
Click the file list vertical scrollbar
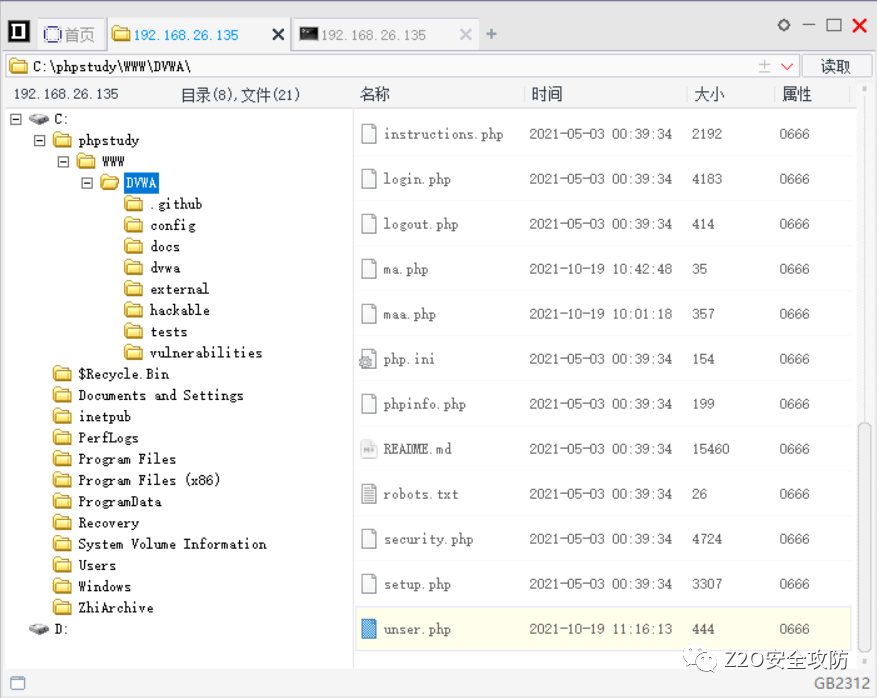click(x=865, y=538)
